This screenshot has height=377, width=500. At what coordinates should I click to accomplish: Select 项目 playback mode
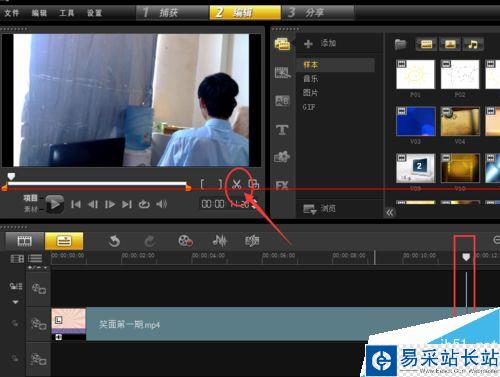click(x=30, y=198)
